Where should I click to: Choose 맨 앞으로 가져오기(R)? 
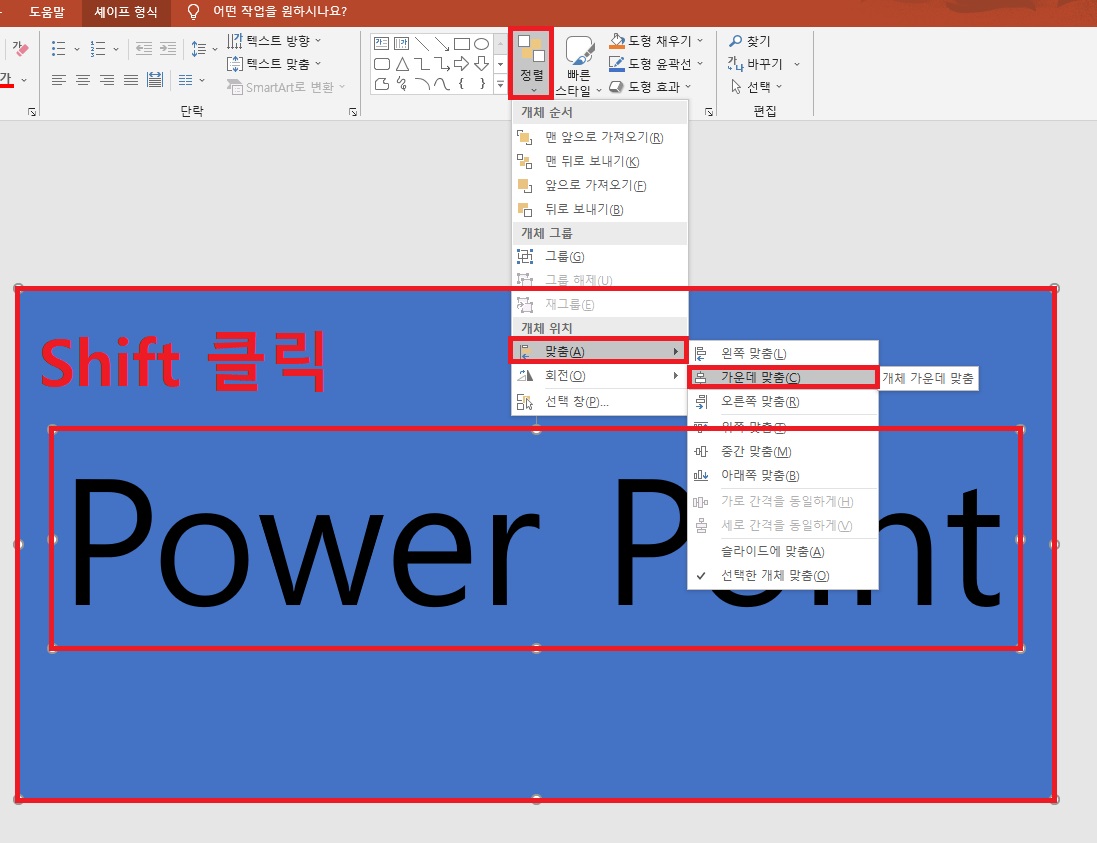coord(599,137)
